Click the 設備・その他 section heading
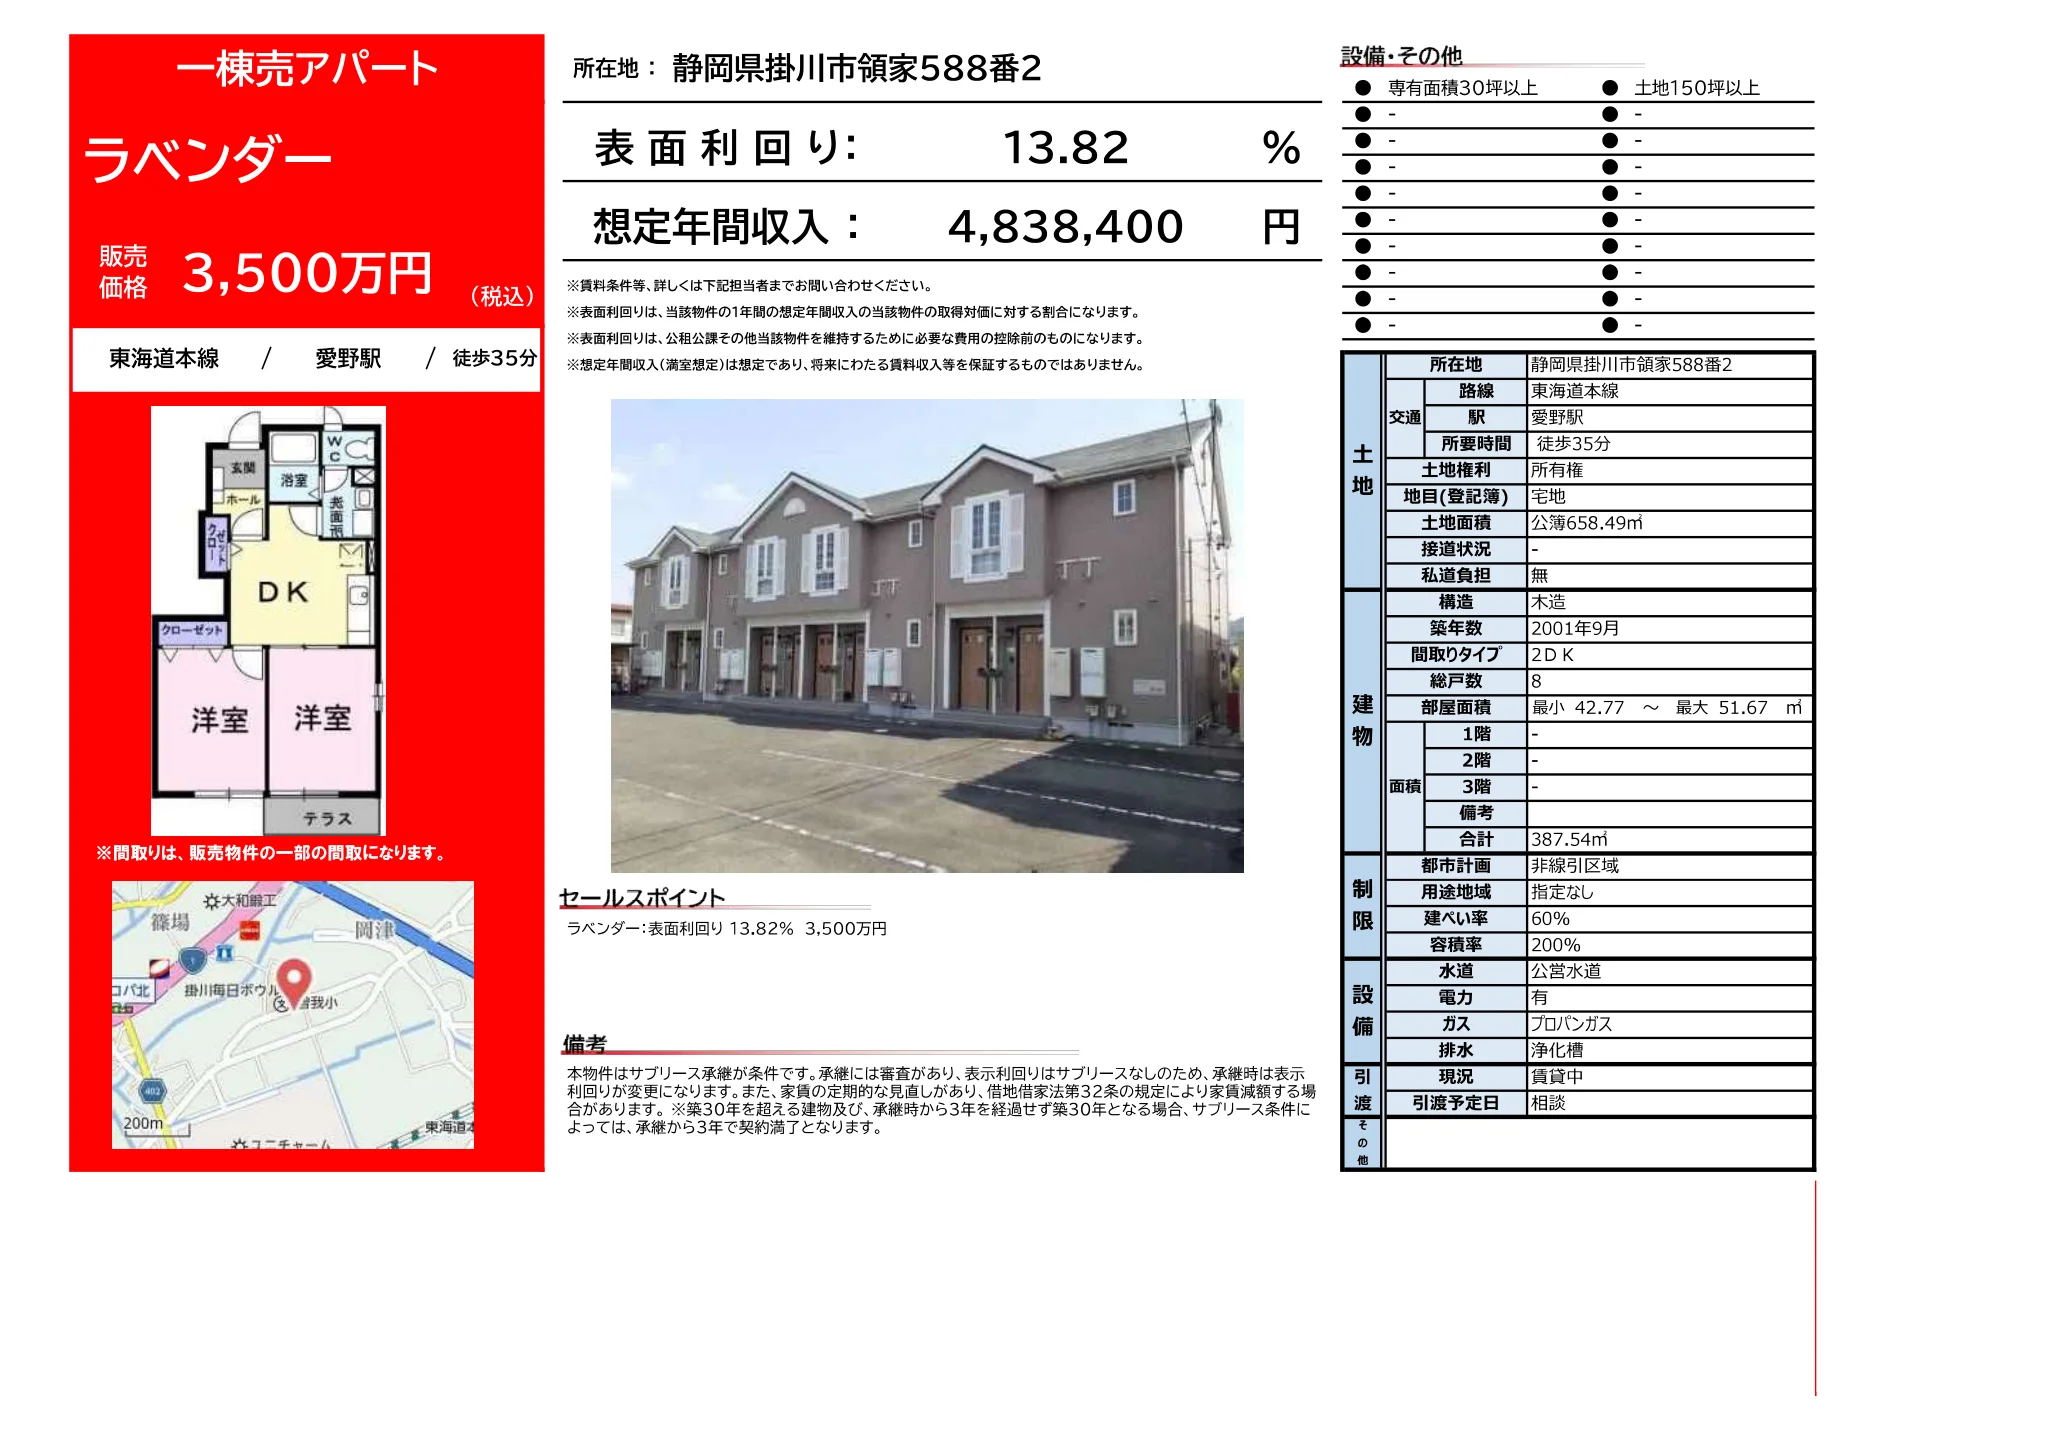Image resolution: width=2056 pixels, height=1454 pixels. 1401,56
